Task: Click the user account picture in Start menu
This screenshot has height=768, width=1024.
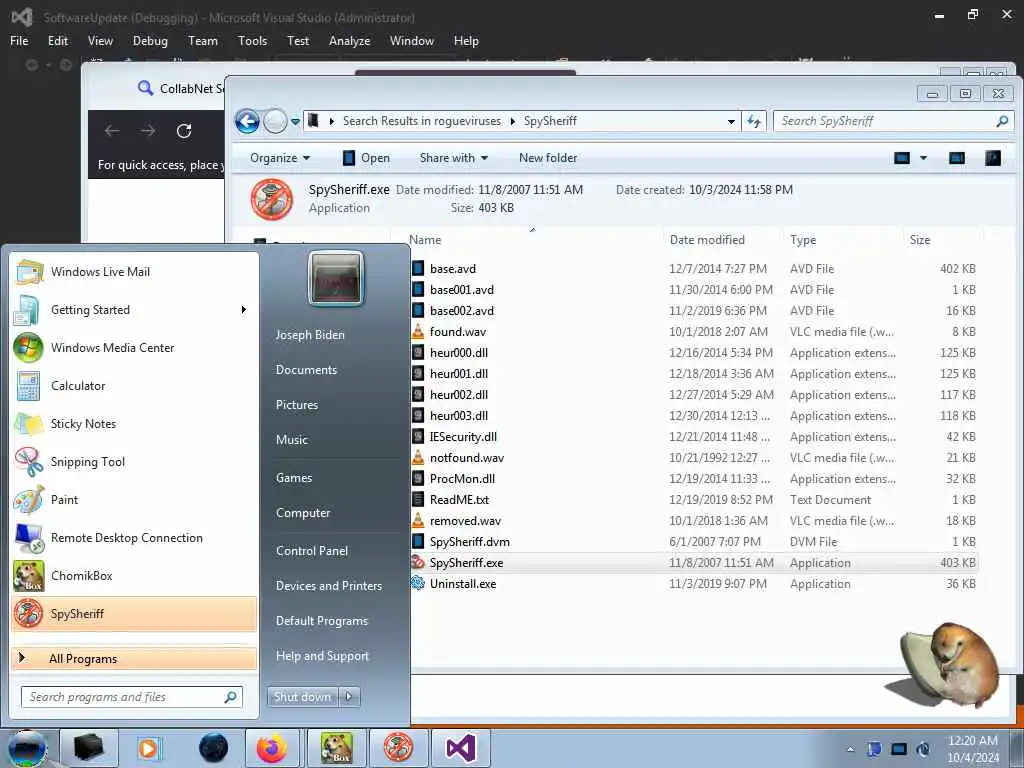Action: coord(336,278)
